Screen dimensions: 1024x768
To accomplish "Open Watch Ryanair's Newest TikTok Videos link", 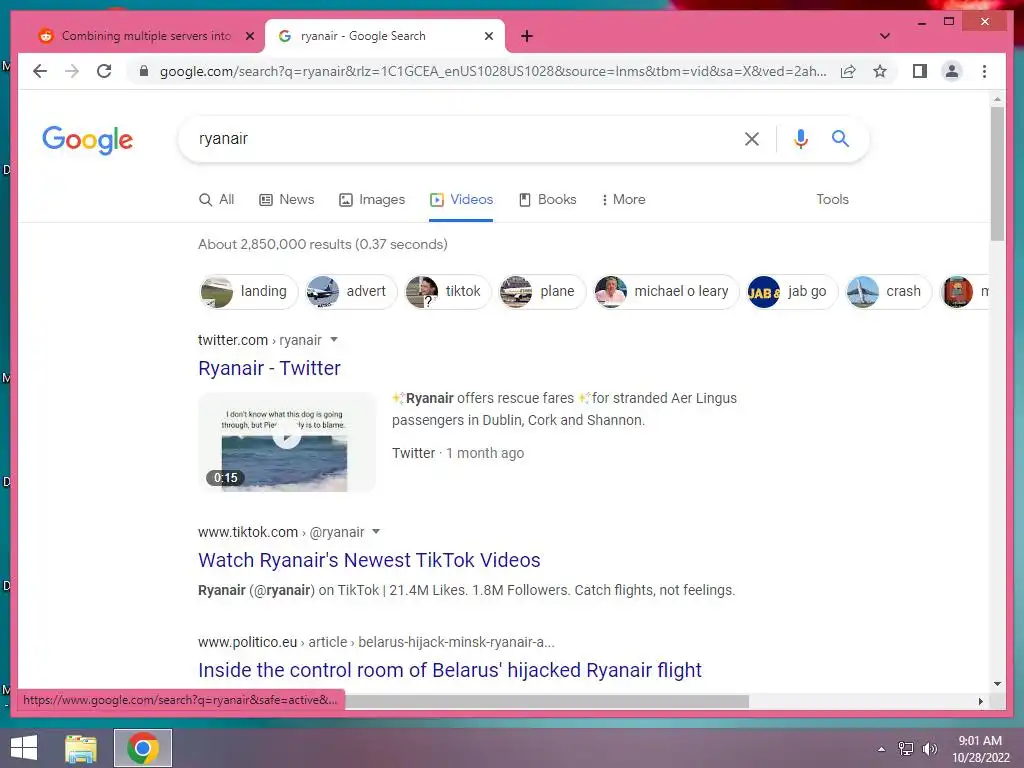I will point(369,560).
